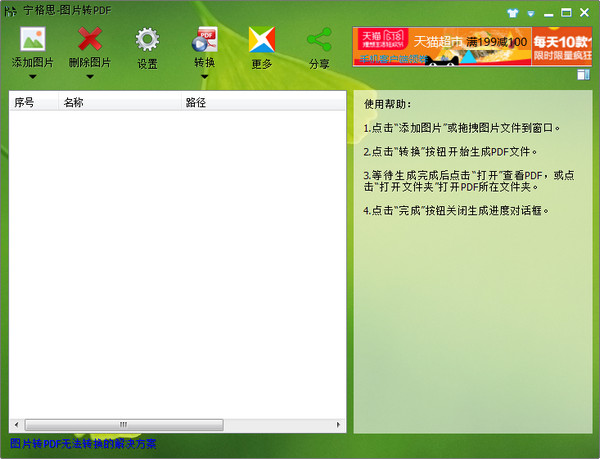Expand the dropdown arrow under 转换
Screen dimensions: 600x459
[205, 76]
